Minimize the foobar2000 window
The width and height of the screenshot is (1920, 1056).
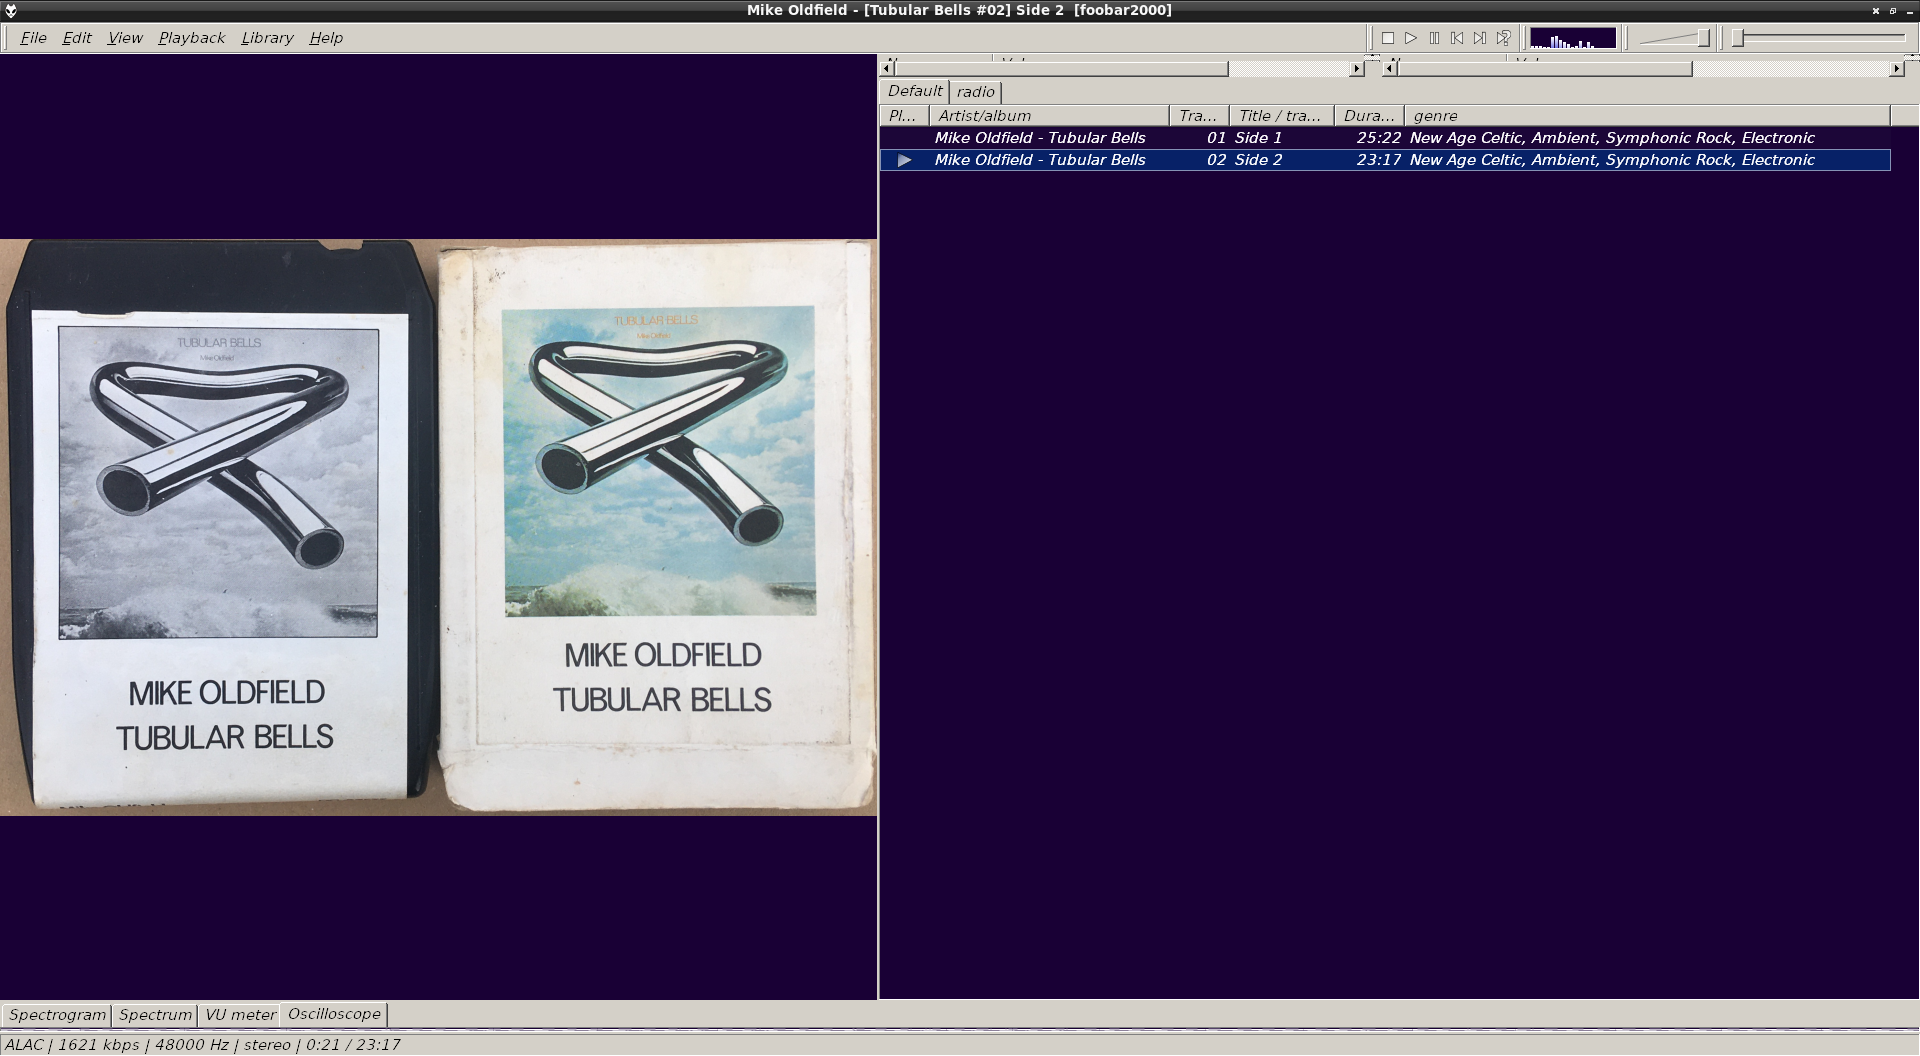[x=1909, y=10]
